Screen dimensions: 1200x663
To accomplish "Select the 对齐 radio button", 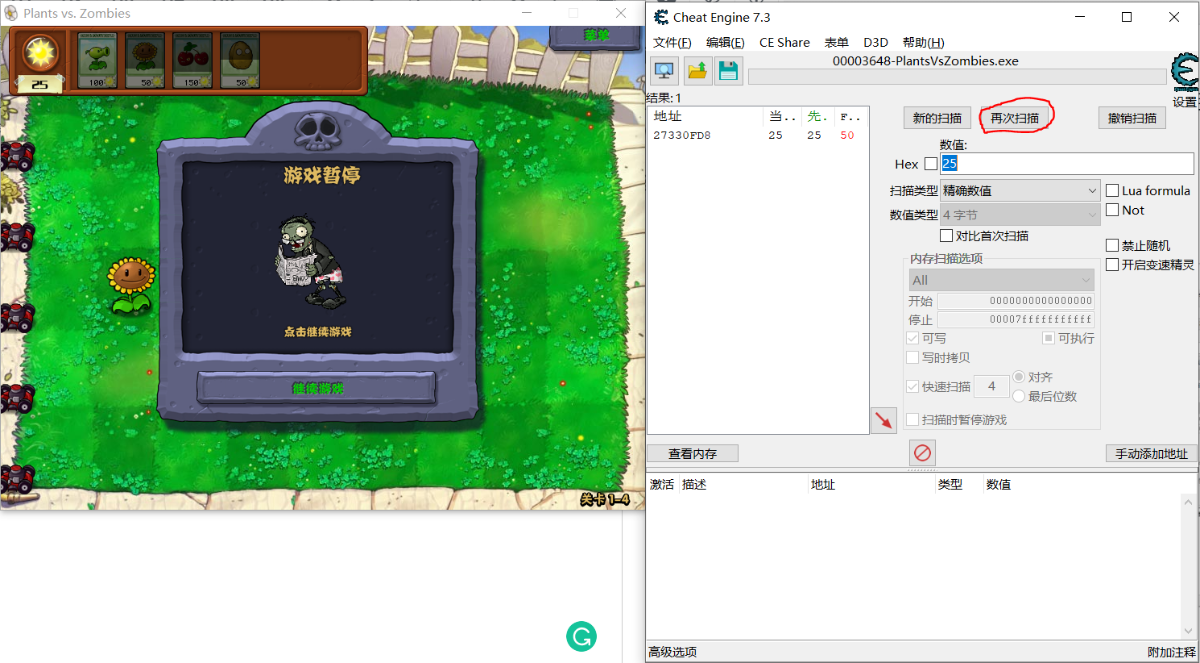I will click(1019, 377).
